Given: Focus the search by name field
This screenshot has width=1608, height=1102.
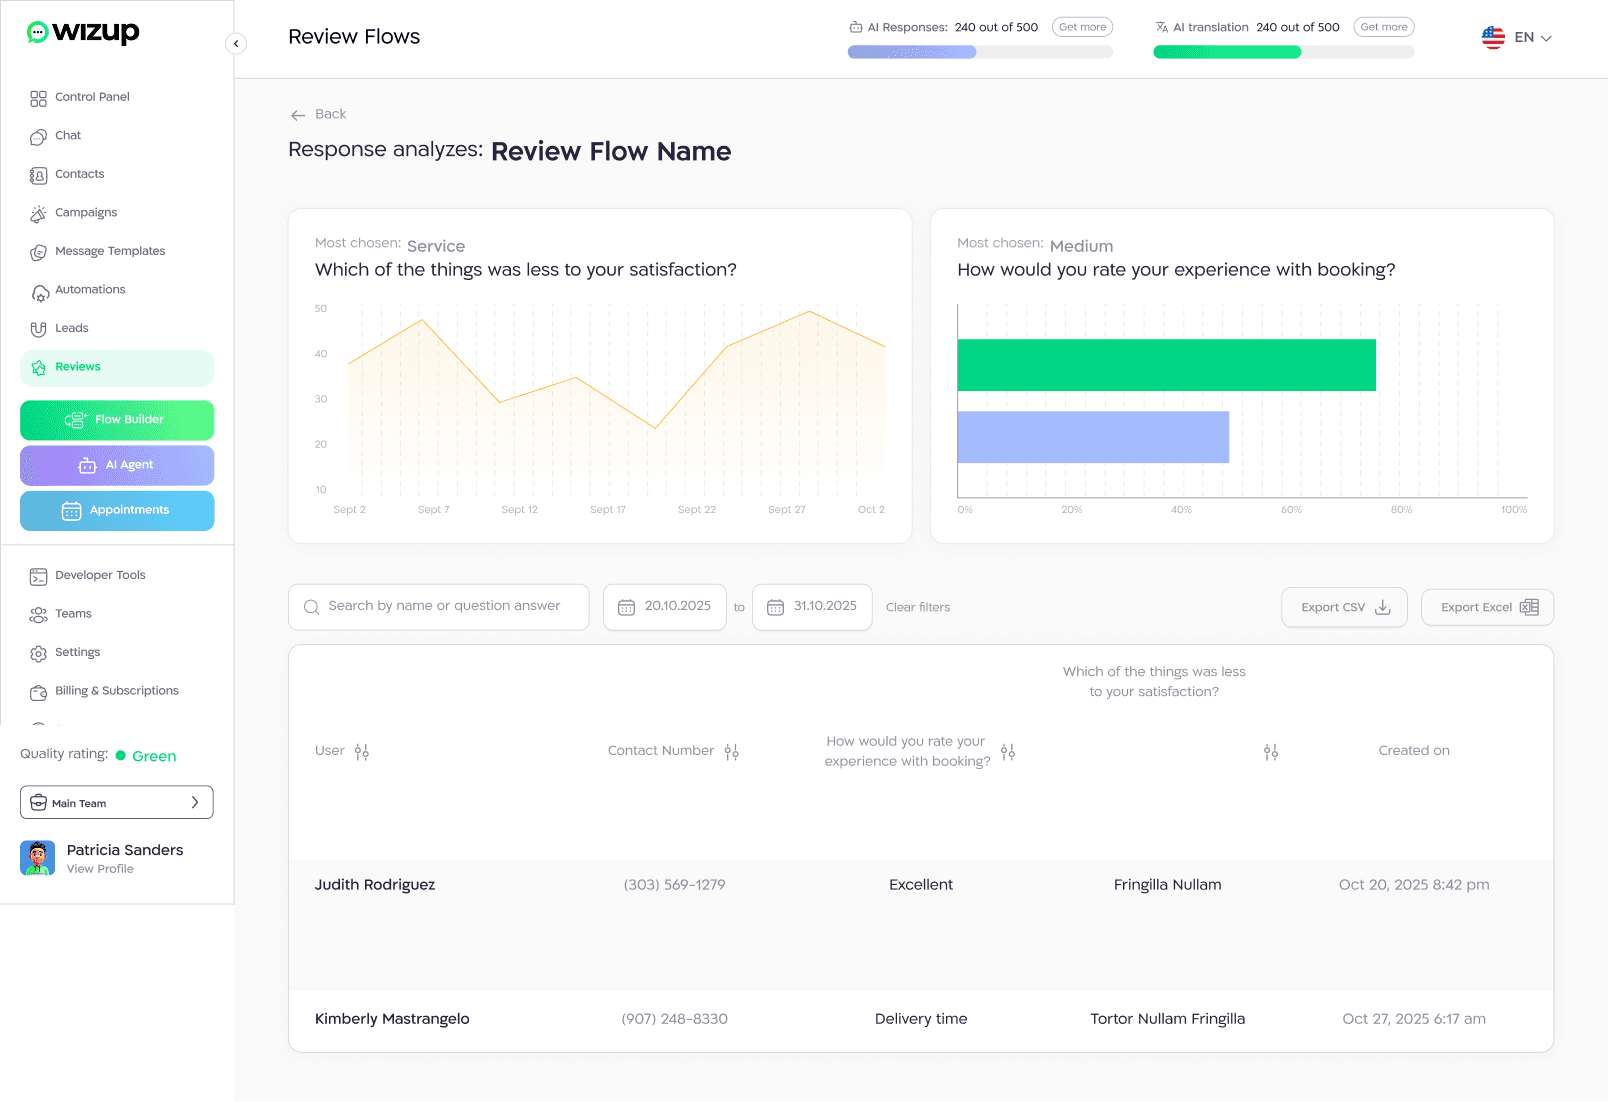Looking at the screenshot, I should click(x=438, y=607).
